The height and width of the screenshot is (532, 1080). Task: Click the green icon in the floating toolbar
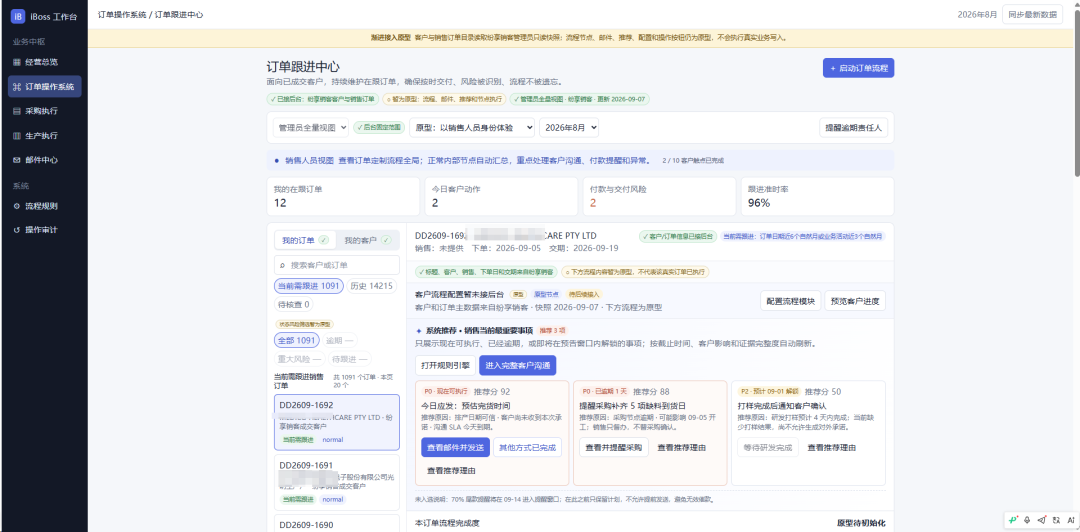1013,520
